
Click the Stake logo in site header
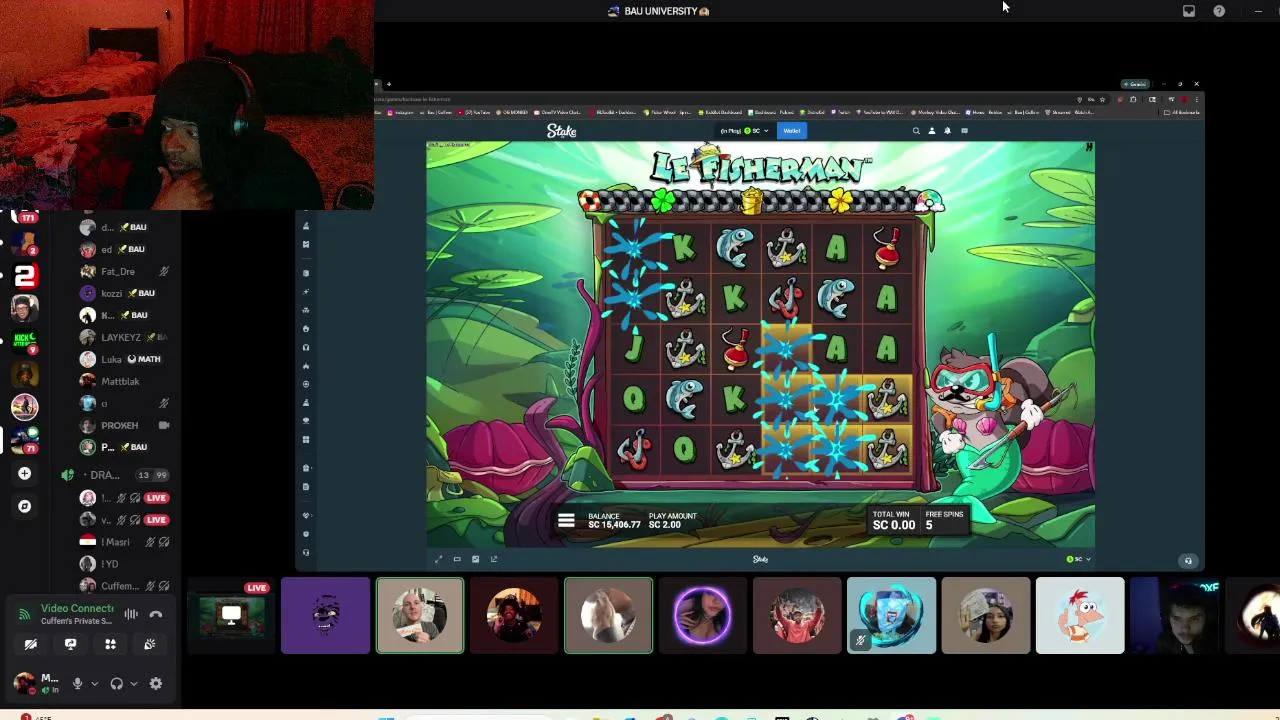tap(561, 131)
